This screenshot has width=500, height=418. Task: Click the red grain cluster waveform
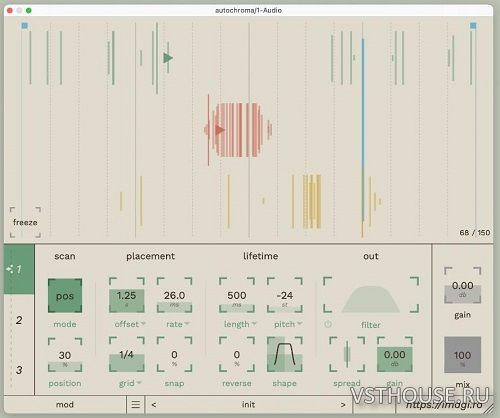click(238, 130)
